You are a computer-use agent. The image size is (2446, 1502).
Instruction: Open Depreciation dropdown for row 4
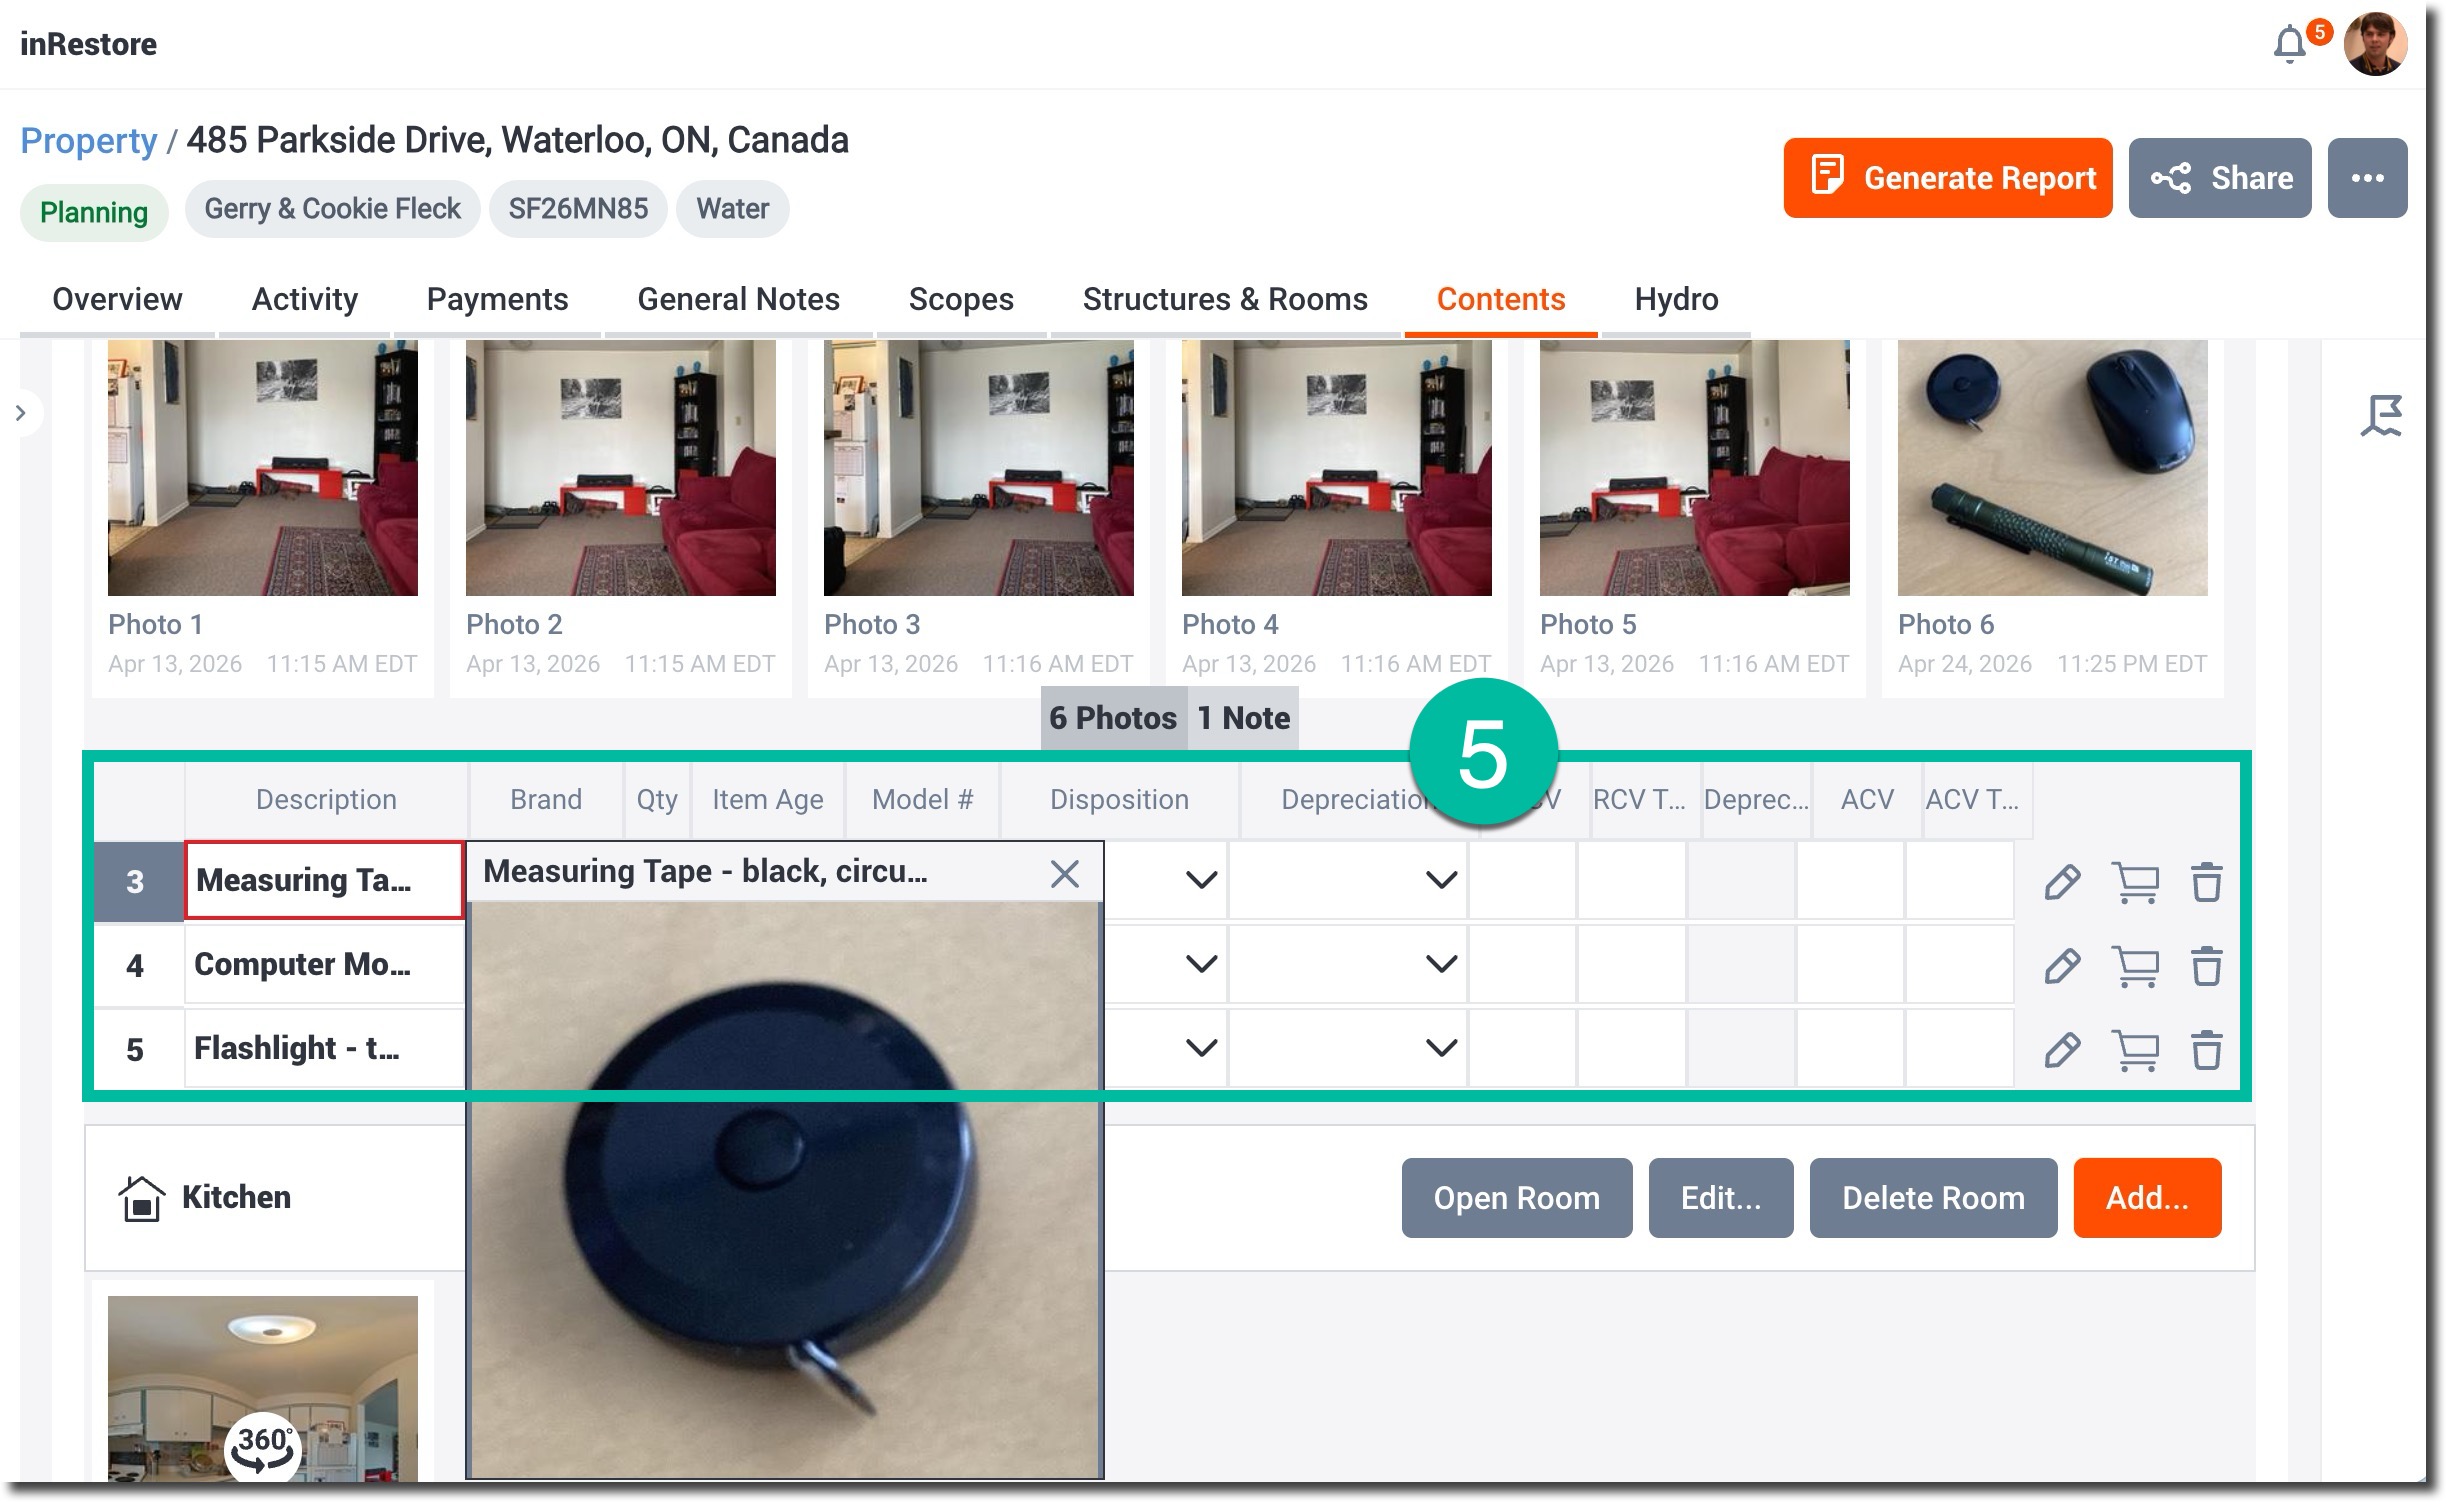point(1440,964)
